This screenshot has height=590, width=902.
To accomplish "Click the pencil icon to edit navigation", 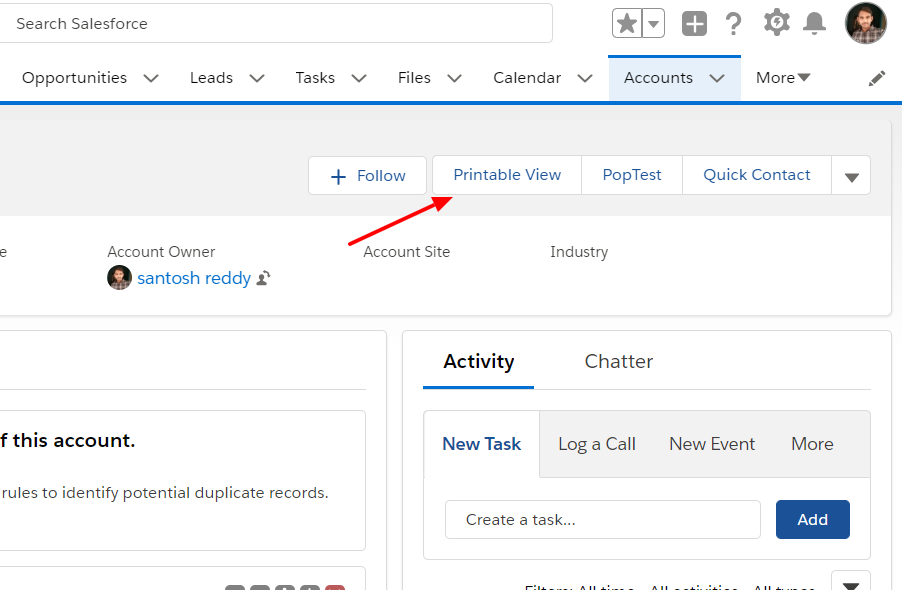I will [877, 78].
